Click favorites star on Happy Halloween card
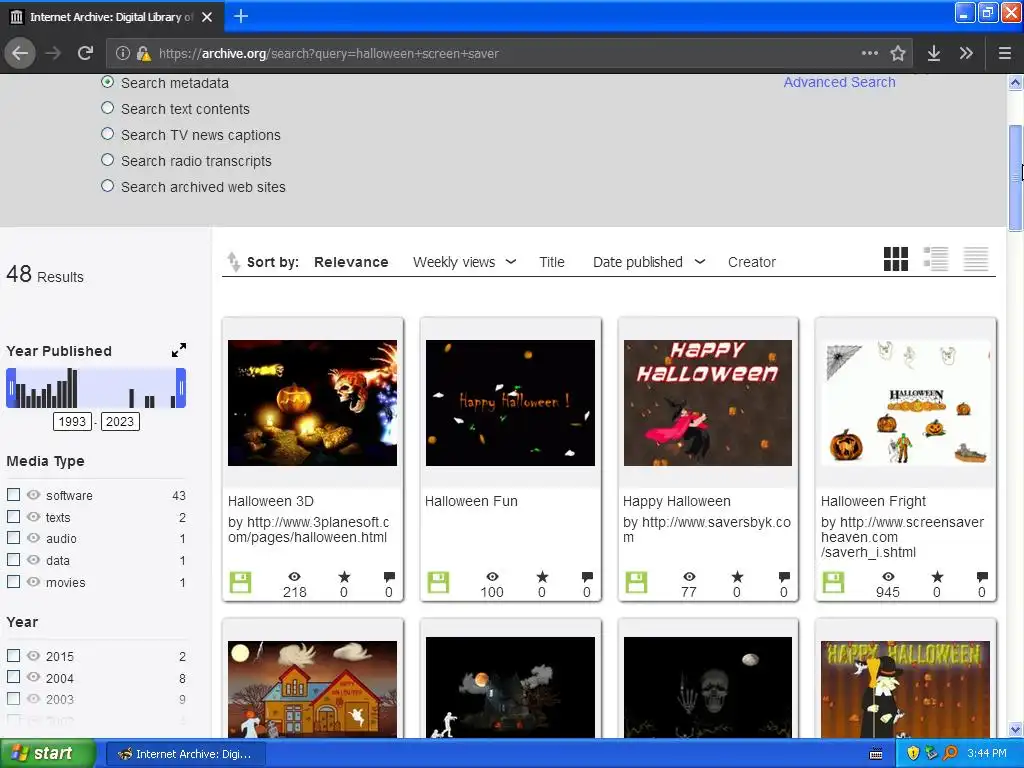 tap(737, 577)
